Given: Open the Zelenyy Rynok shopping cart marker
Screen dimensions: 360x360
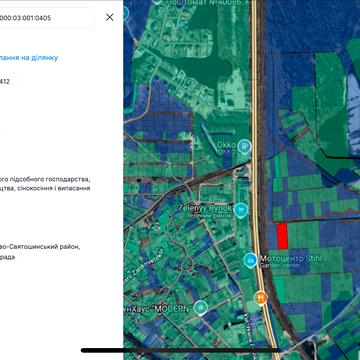Looking at the screenshot, I should (241, 210).
